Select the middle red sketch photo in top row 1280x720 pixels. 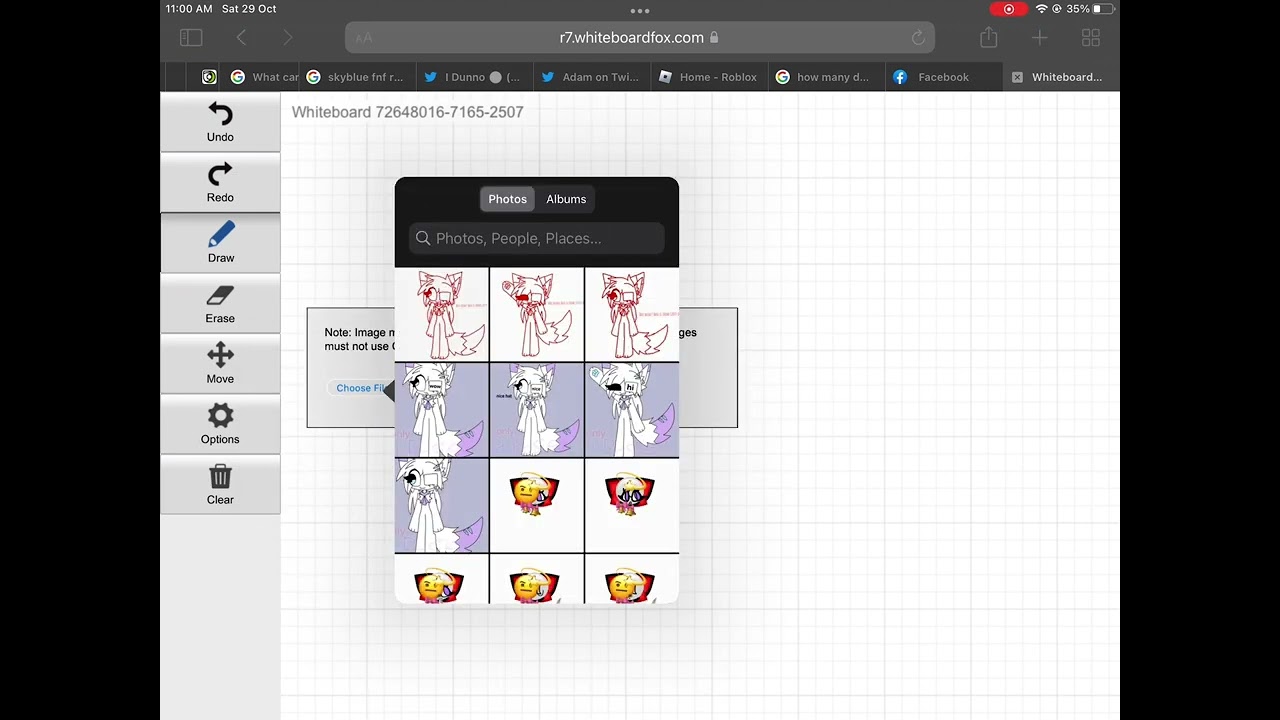[537, 314]
